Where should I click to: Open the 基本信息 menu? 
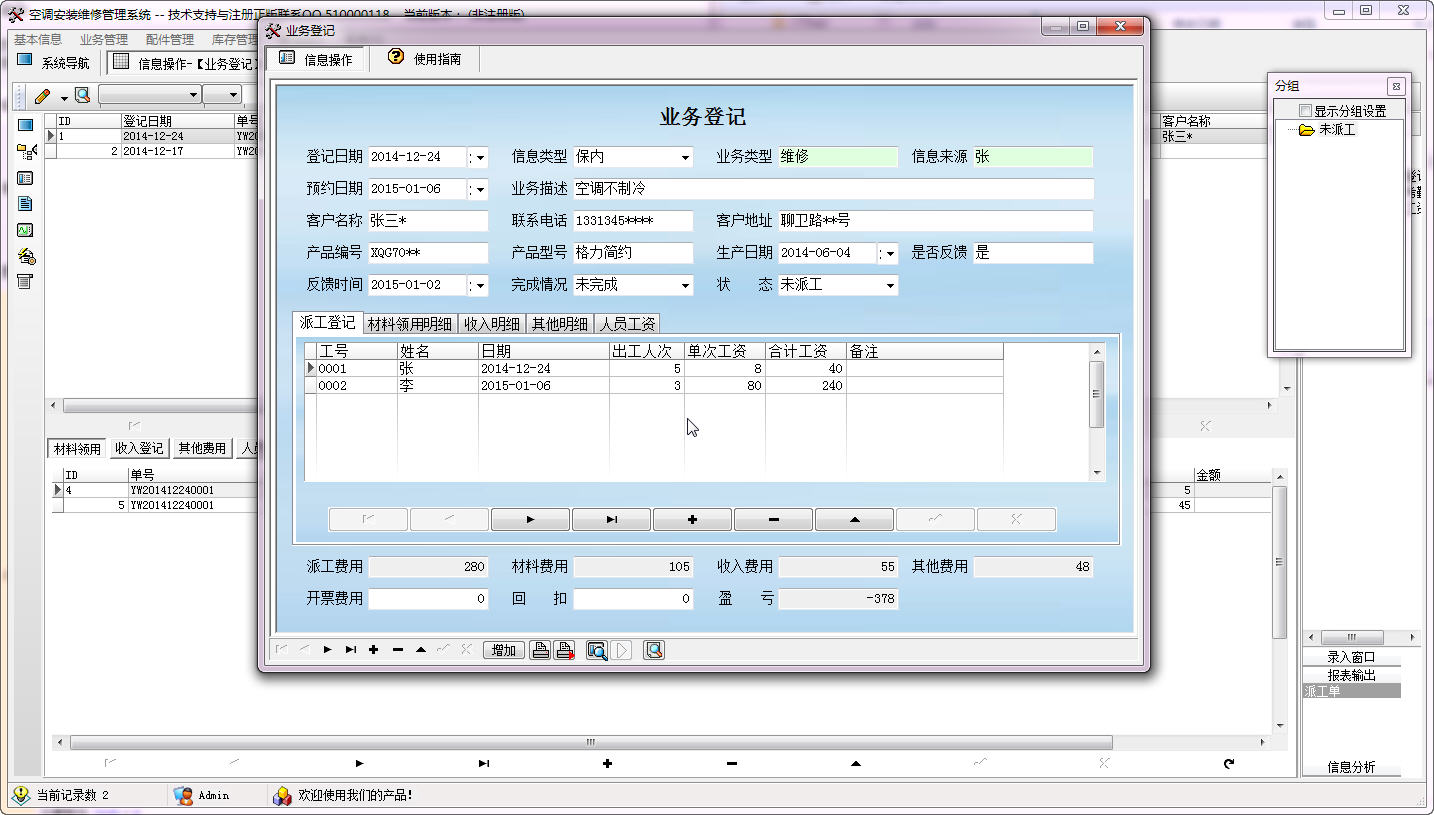38,40
